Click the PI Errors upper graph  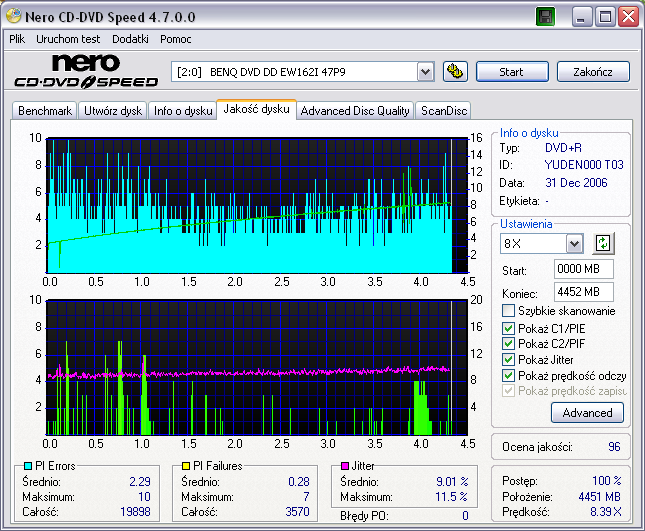pos(257,205)
